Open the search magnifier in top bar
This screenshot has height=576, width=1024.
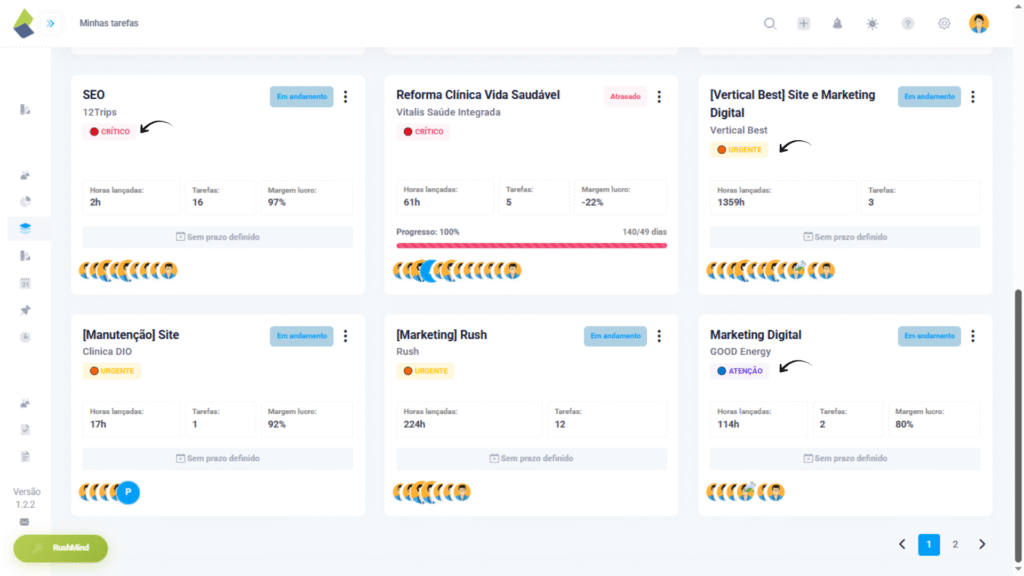click(x=770, y=24)
